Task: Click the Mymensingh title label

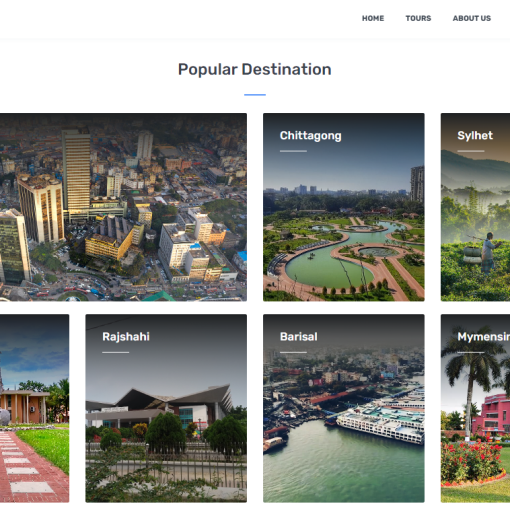Action: 484,337
